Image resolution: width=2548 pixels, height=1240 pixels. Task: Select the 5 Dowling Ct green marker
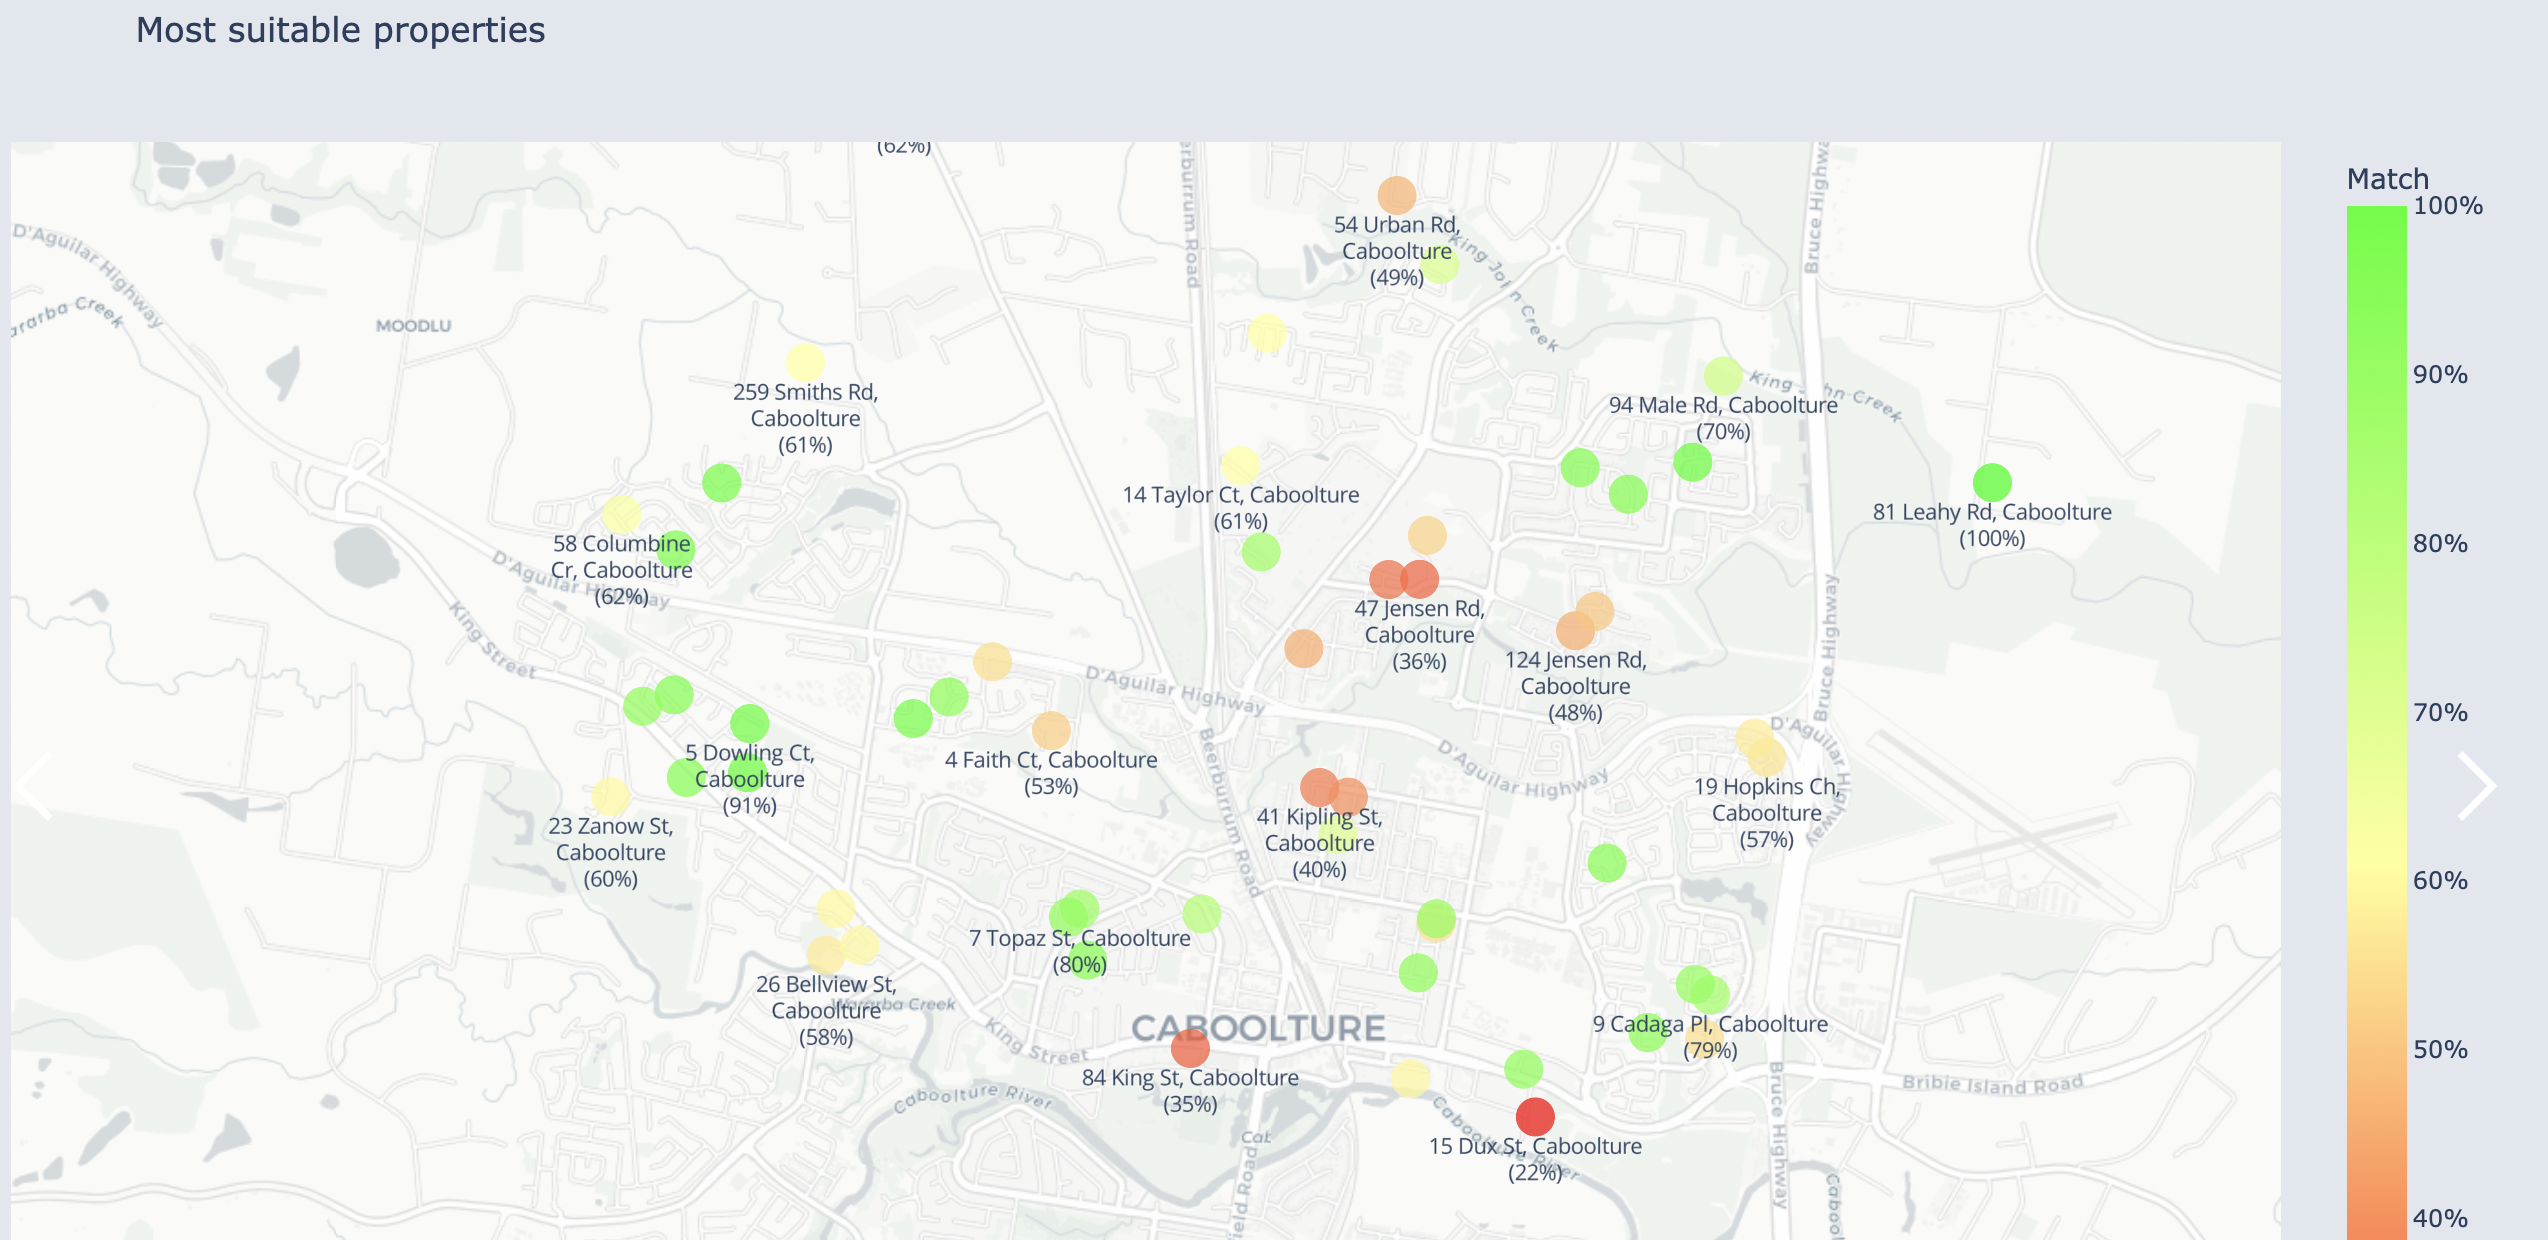point(749,723)
